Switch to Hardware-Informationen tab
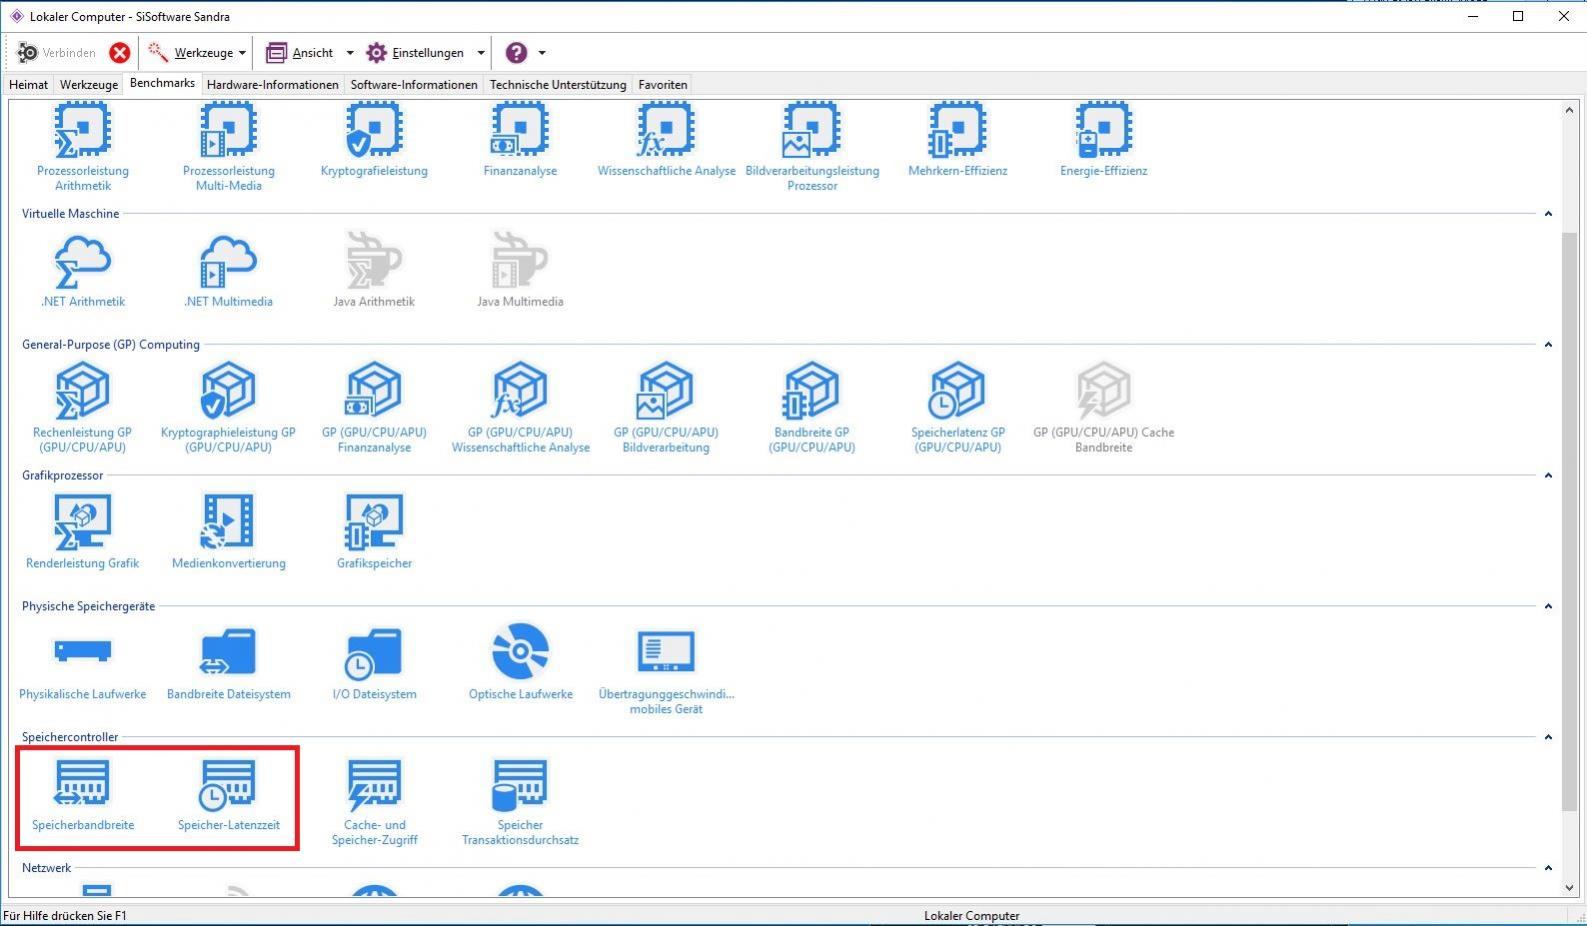Viewport: 1587px width, 926px height. [x=272, y=85]
